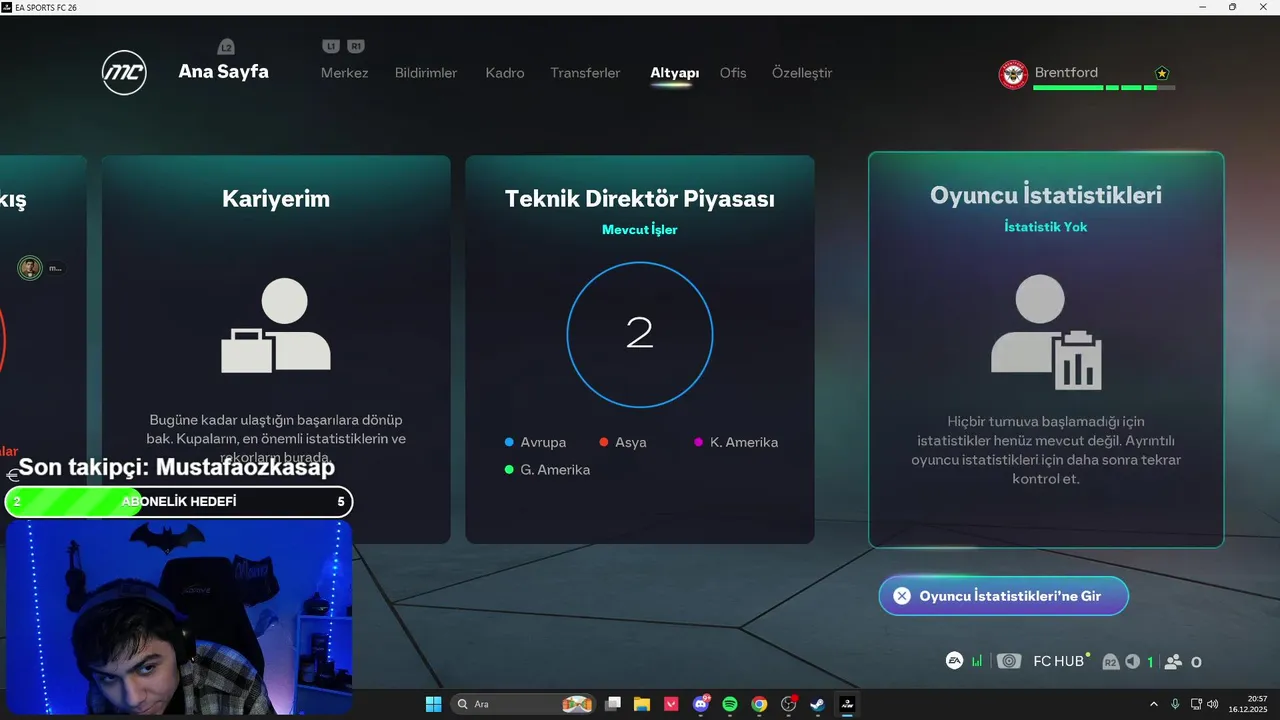
Task: Click the camera screenshot icon
Action: 1009,661
